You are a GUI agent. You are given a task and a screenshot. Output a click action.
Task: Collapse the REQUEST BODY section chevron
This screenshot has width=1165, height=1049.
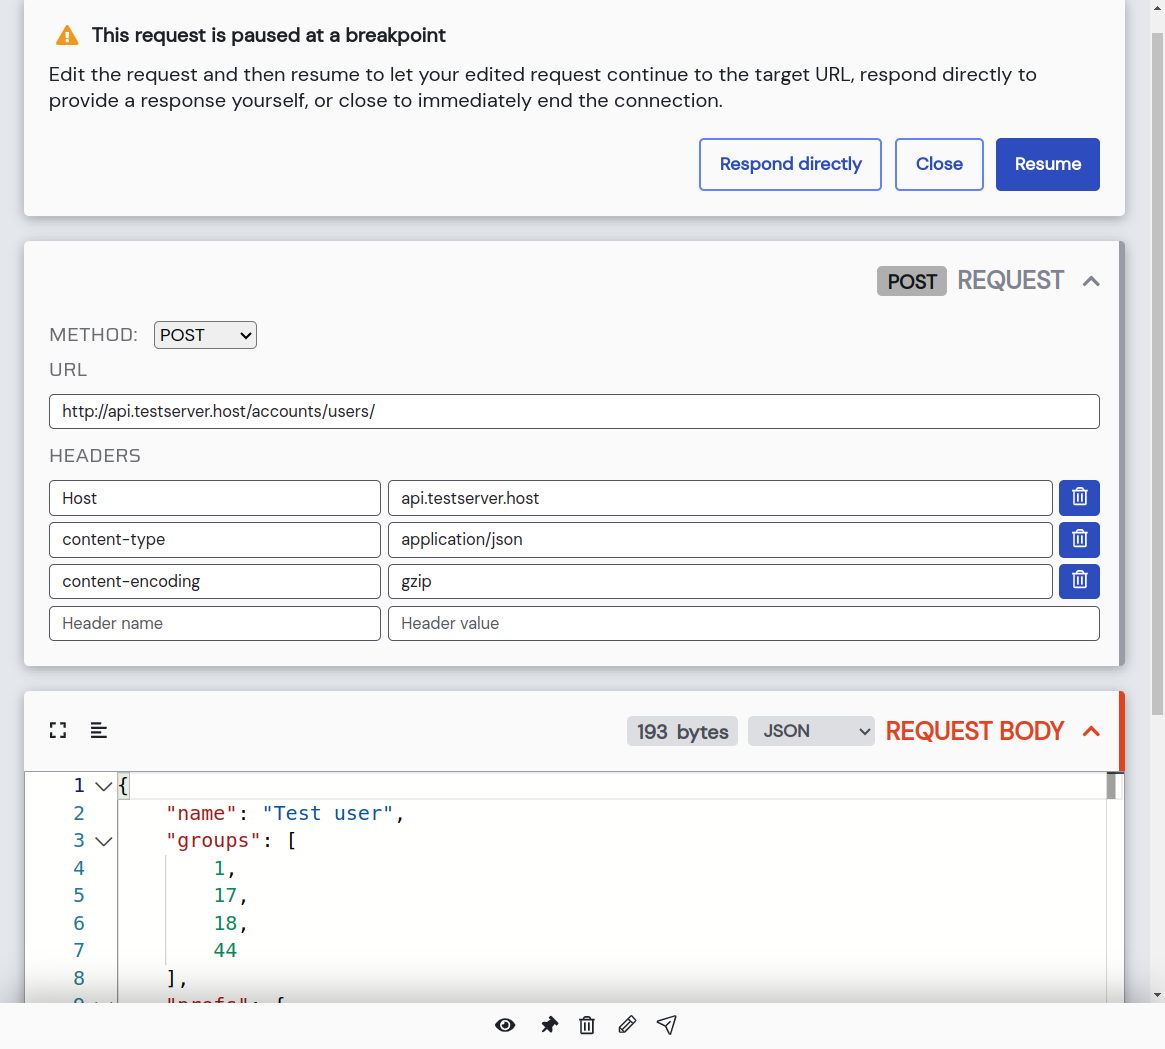1091,731
